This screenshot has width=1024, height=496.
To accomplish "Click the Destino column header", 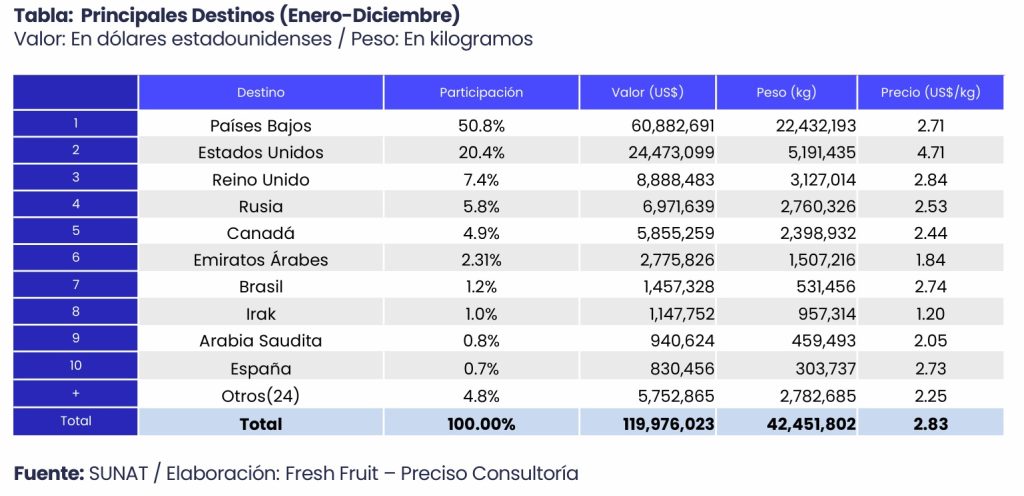I will (261, 92).
